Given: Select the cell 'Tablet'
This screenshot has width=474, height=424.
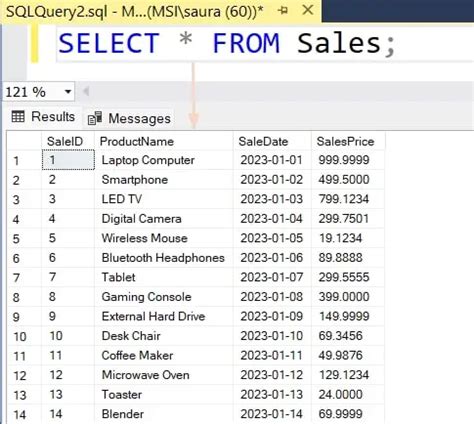Looking at the screenshot, I should (x=164, y=277).
